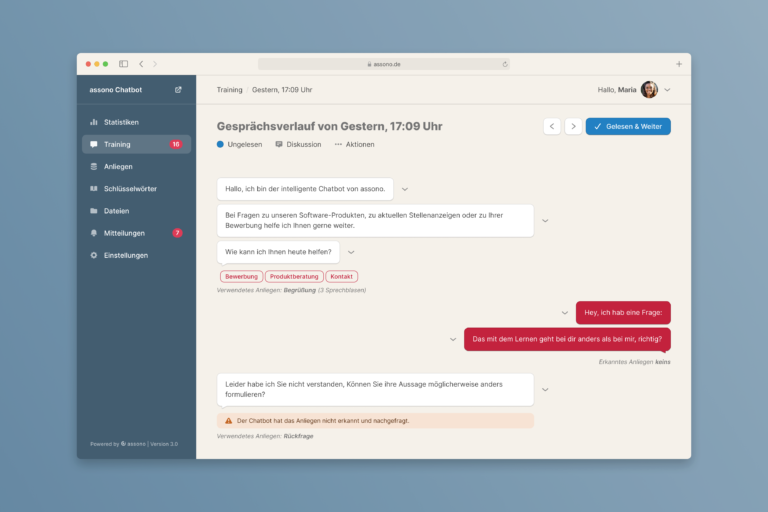Go back with browser back arrow
This screenshot has height=512, width=768.
(x=141, y=64)
